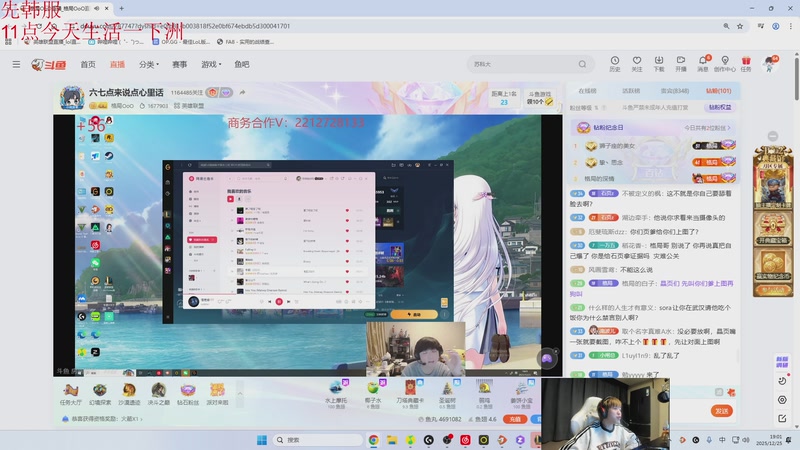Image resolution: width=800 pixels, height=450 pixels.
Task: Open the 派对来啦 activity icon
Action: (x=217, y=394)
